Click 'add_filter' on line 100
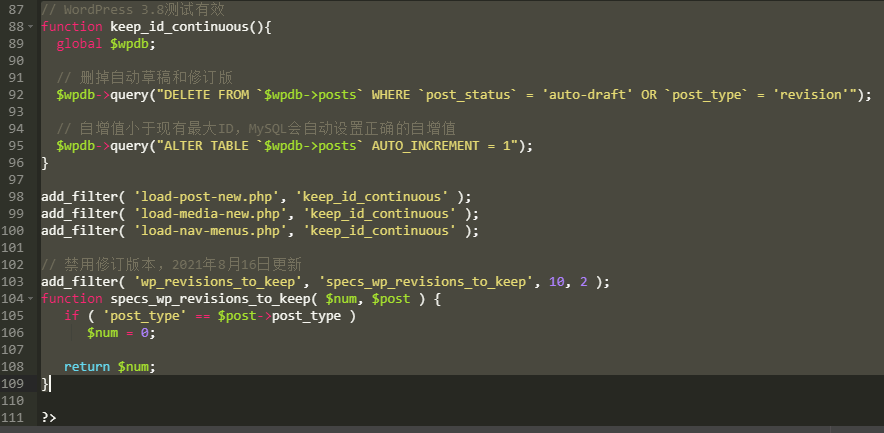This screenshot has width=884, height=433. 79,231
